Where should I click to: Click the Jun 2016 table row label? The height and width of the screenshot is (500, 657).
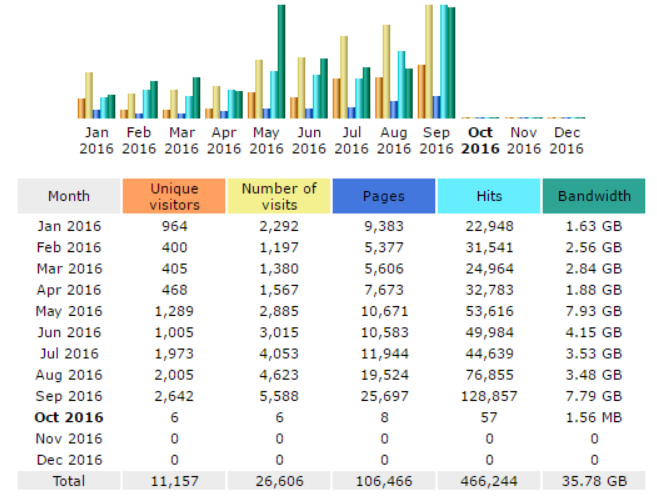click(x=69, y=333)
